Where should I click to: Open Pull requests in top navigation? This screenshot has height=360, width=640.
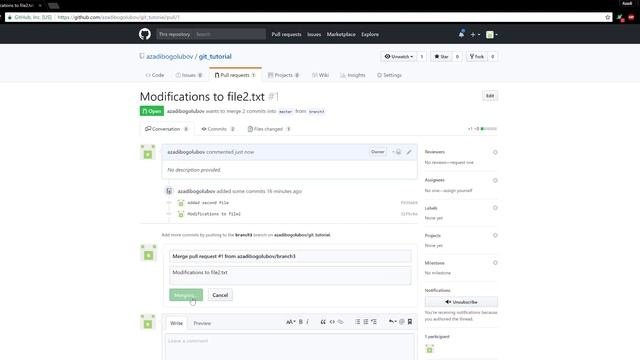coord(287,34)
